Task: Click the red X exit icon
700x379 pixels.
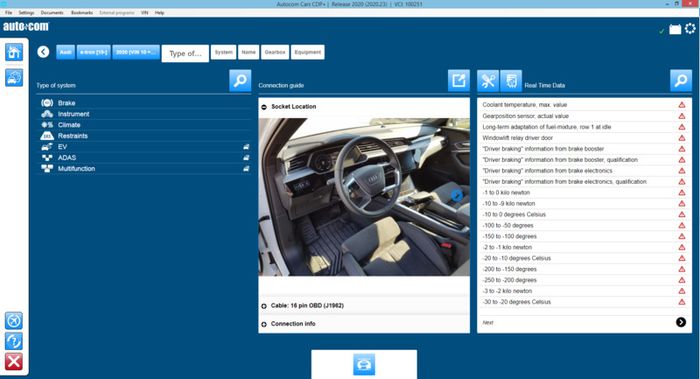Action: tap(14, 362)
